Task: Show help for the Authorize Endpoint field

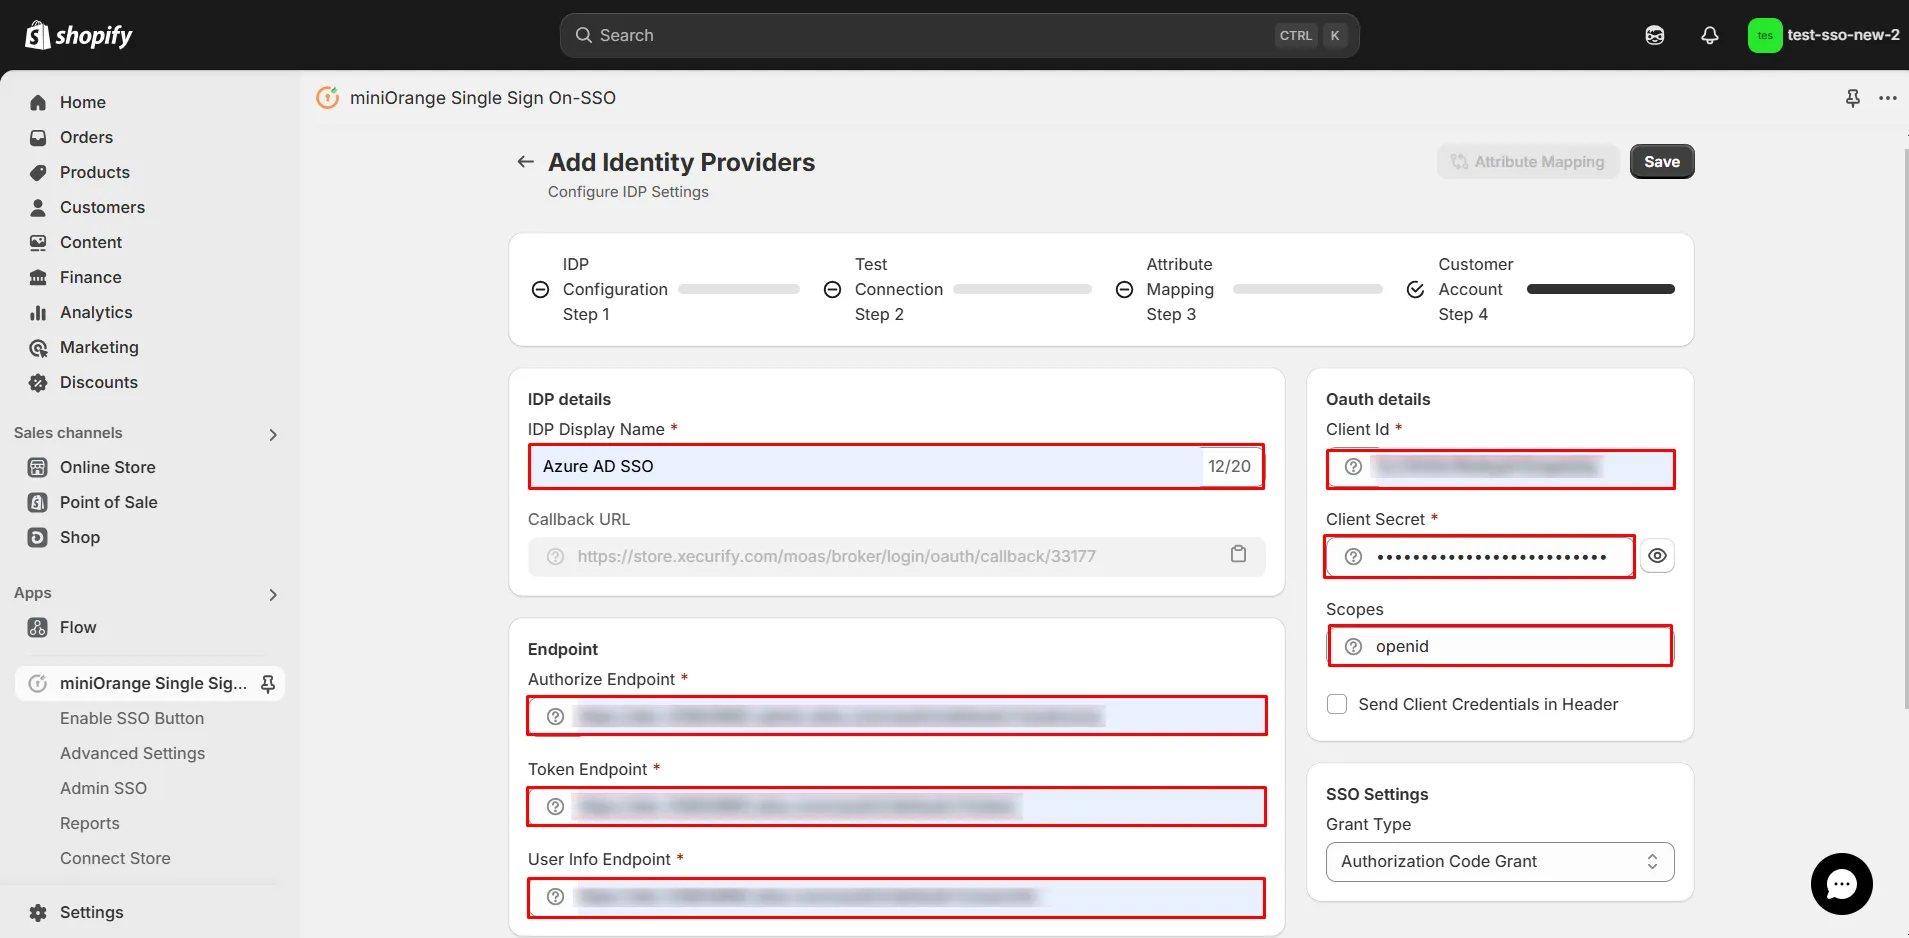Action: [x=555, y=716]
